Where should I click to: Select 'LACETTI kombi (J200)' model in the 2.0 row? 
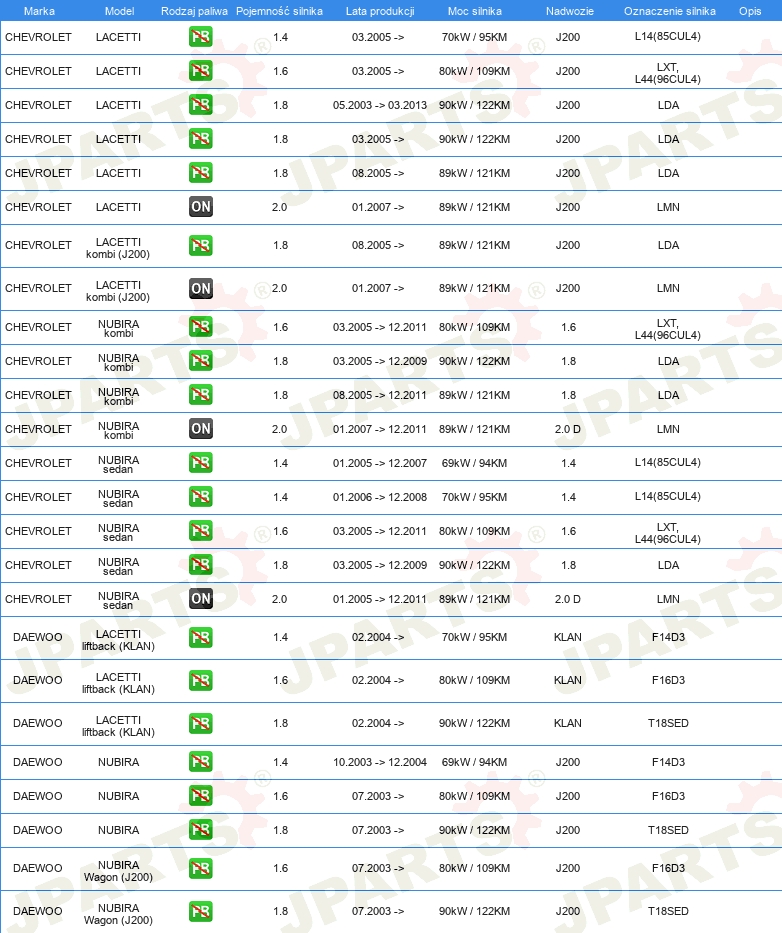(118, 291)
